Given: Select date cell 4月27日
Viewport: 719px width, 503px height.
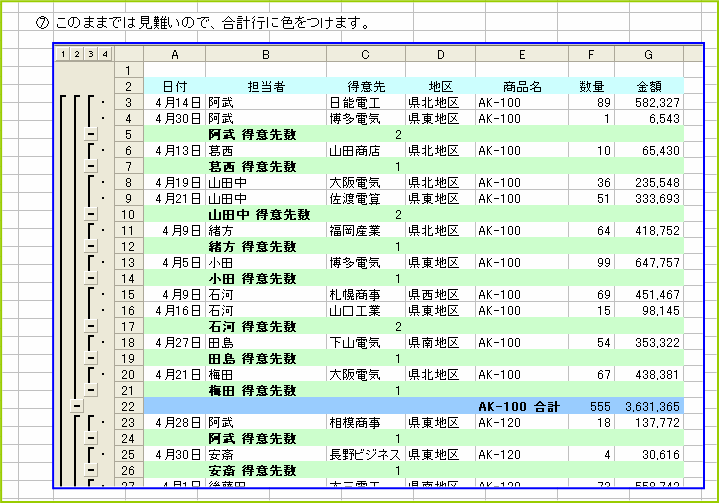Looking at the screenshot, I should pos(175,343).
